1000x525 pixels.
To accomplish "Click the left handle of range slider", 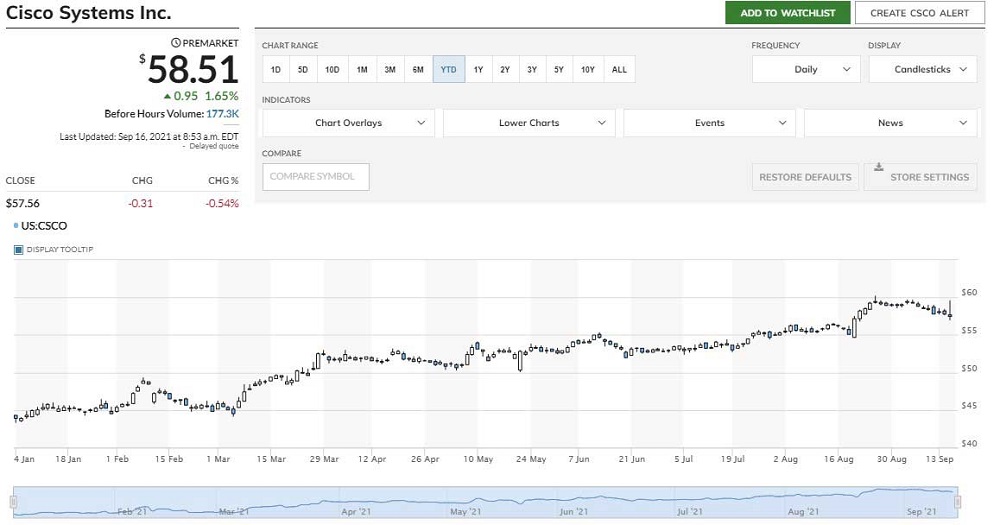I will point(13,503).
